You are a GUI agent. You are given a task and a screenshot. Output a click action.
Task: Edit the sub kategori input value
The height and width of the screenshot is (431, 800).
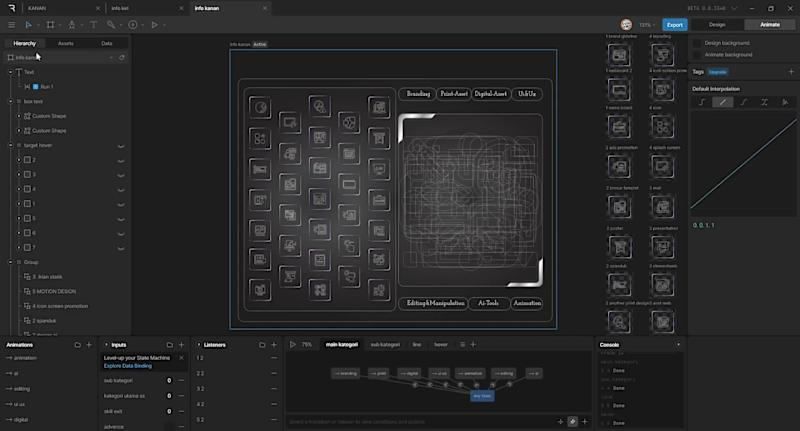[x=169, y=381]
